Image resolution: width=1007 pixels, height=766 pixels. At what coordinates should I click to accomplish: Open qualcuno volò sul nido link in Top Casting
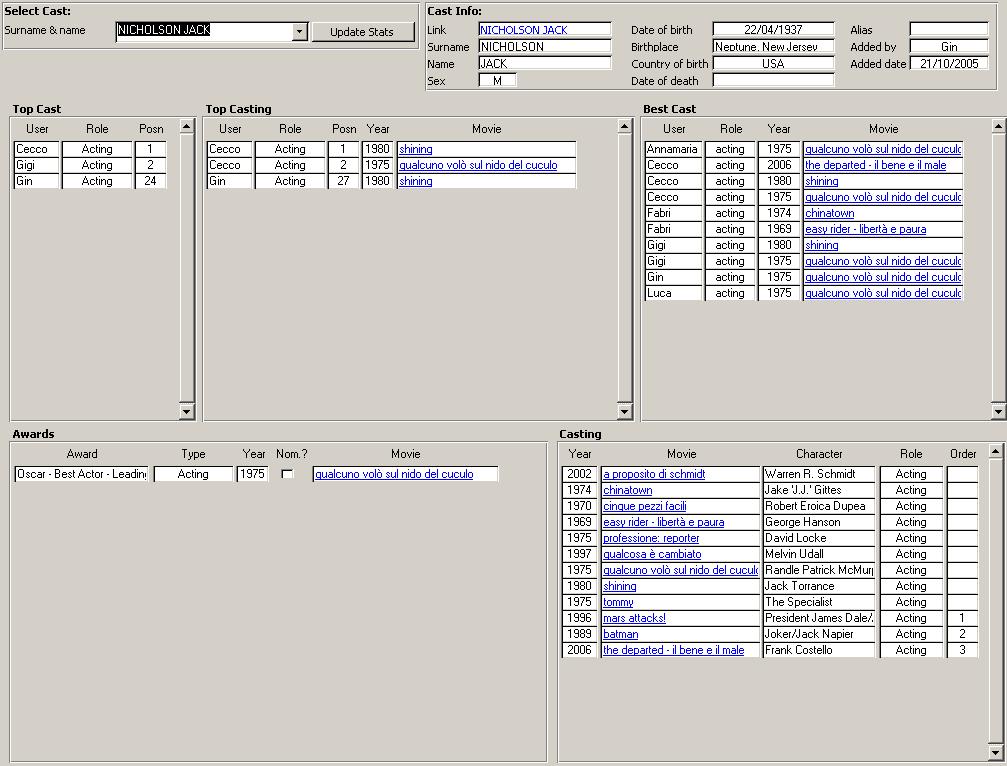(478, 165)
